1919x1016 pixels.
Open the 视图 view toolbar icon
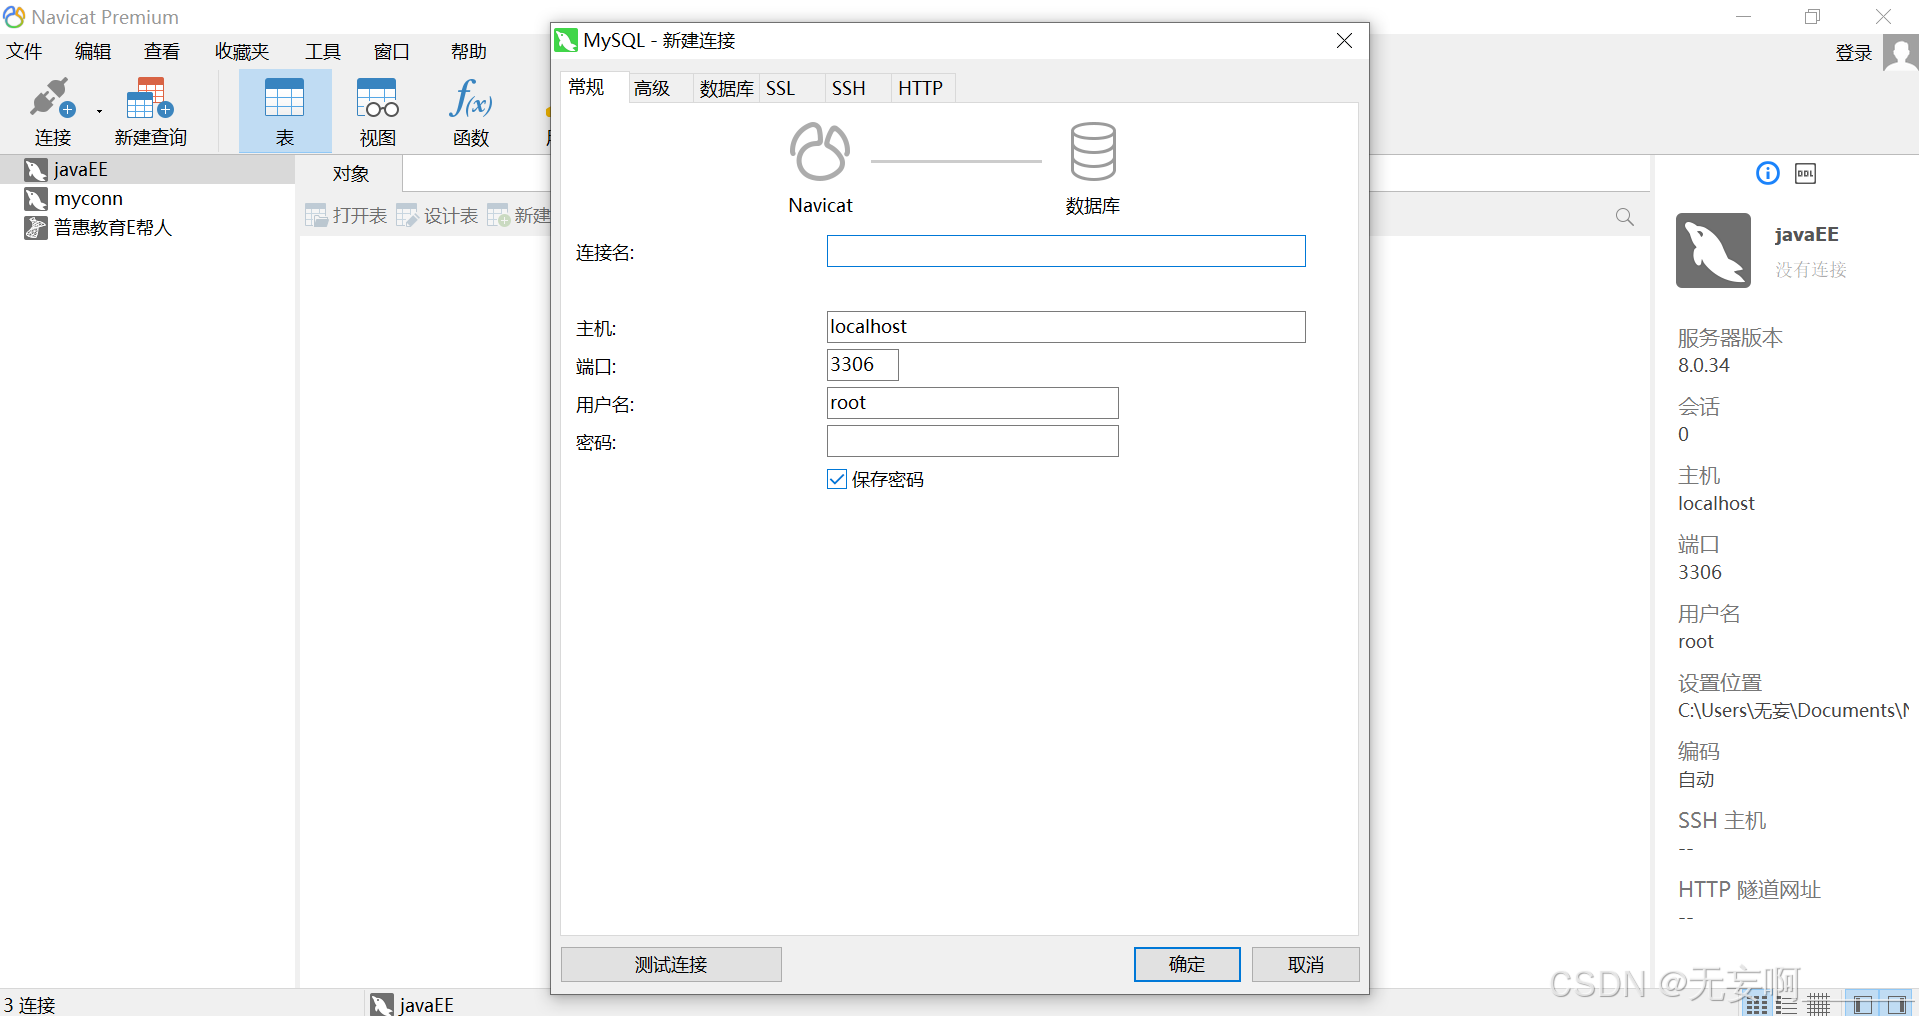point(378,111)
